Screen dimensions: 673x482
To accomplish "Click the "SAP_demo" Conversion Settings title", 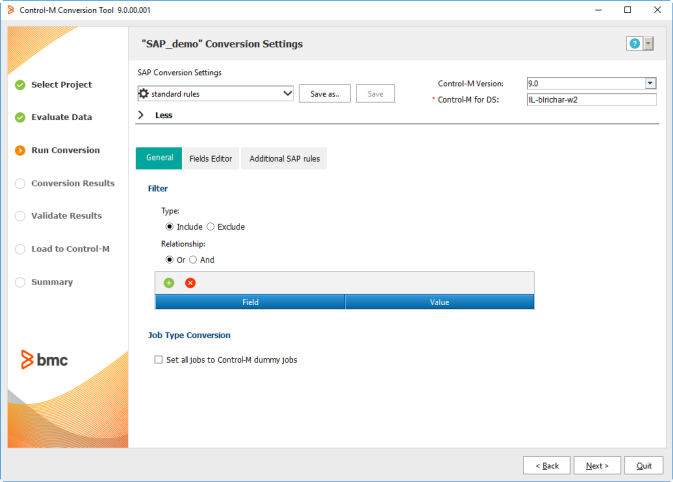I will click(x=222, y=44).
